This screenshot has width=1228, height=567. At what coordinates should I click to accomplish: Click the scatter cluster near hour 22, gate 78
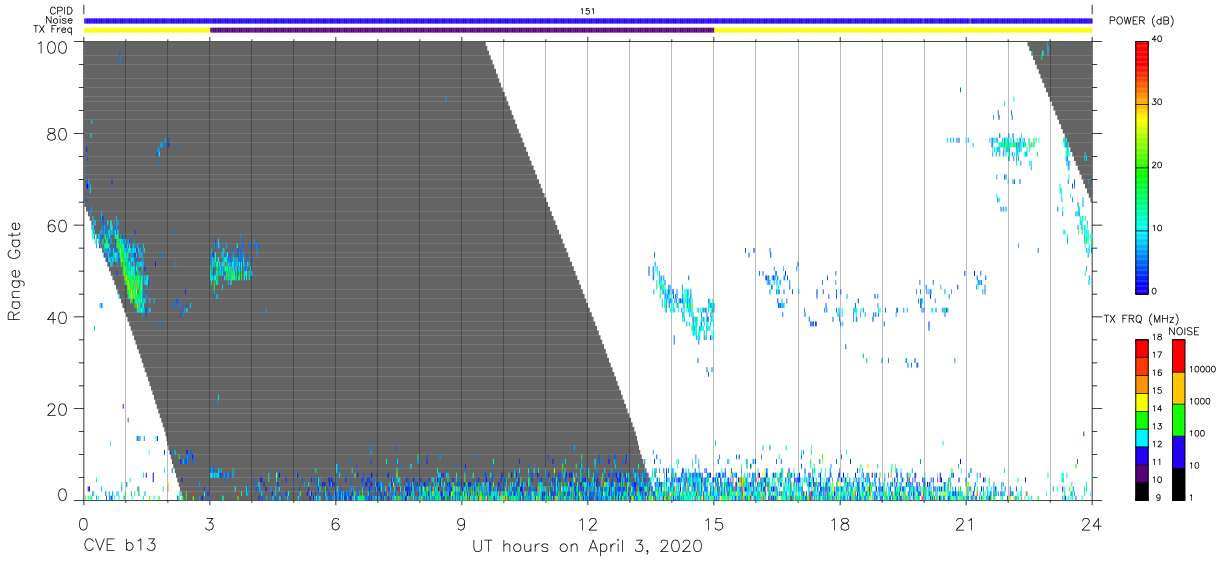click(1013, 146)
